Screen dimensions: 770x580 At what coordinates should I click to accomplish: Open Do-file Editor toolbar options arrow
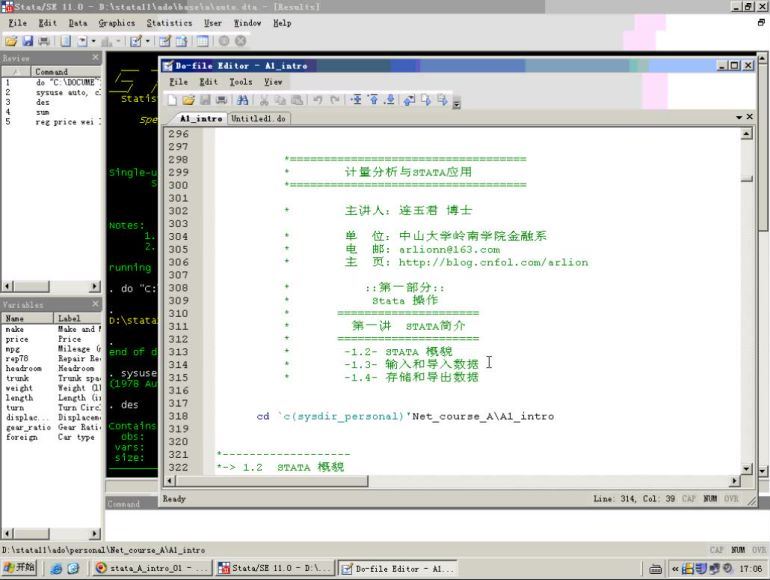tap(456, 104)
